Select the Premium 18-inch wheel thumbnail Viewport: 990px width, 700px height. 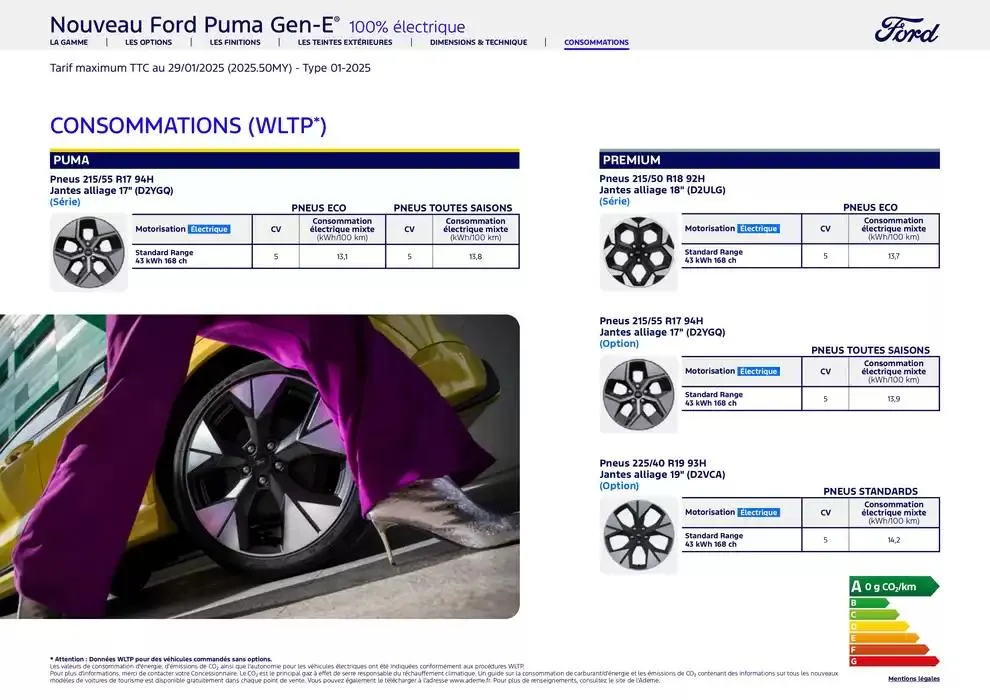pyautogui.click(x=639, y=252)
